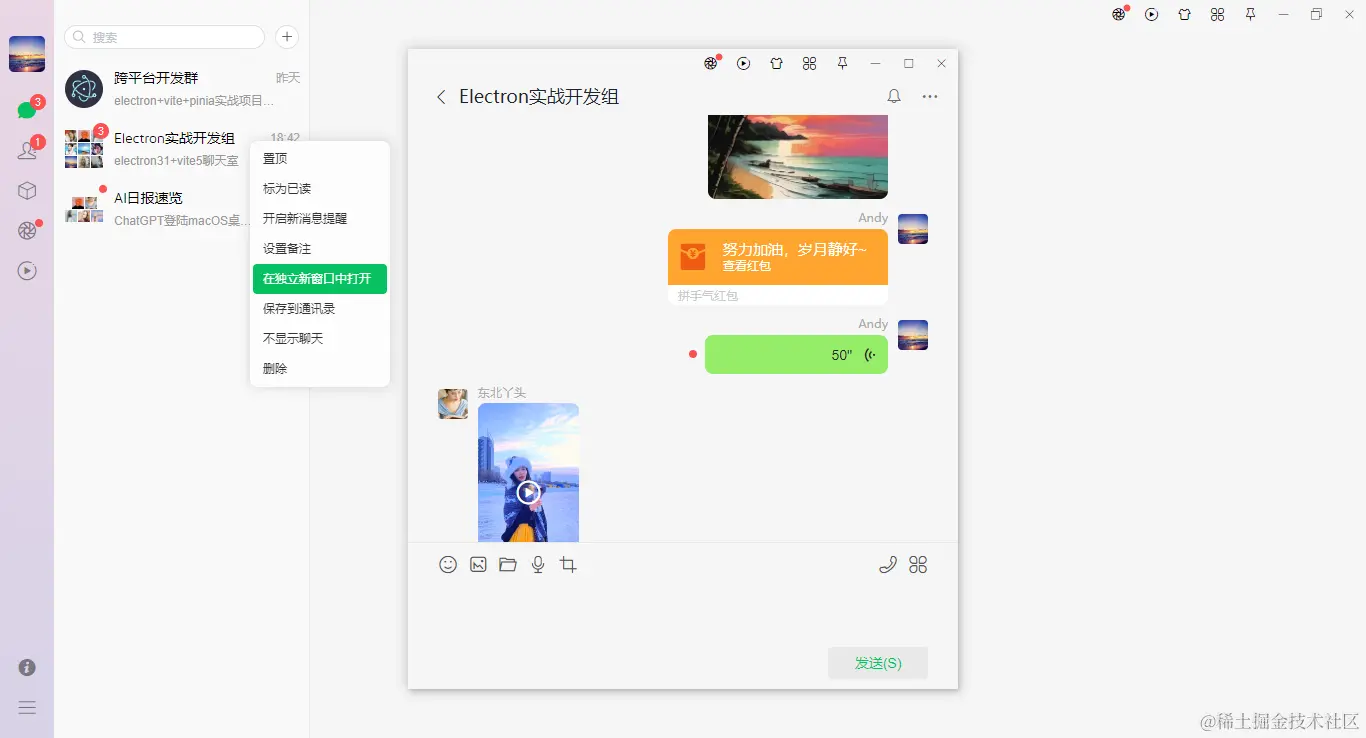Open the screenshot capture tool
The image size is (1366, 738).
point(568,564)
